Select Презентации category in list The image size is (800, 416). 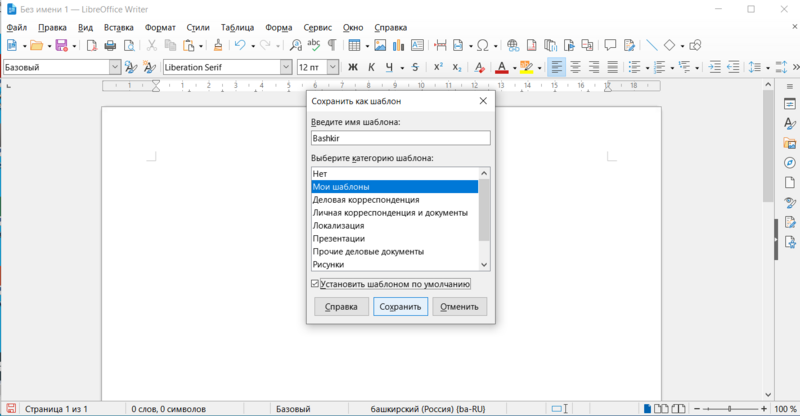tap(395, 238)
